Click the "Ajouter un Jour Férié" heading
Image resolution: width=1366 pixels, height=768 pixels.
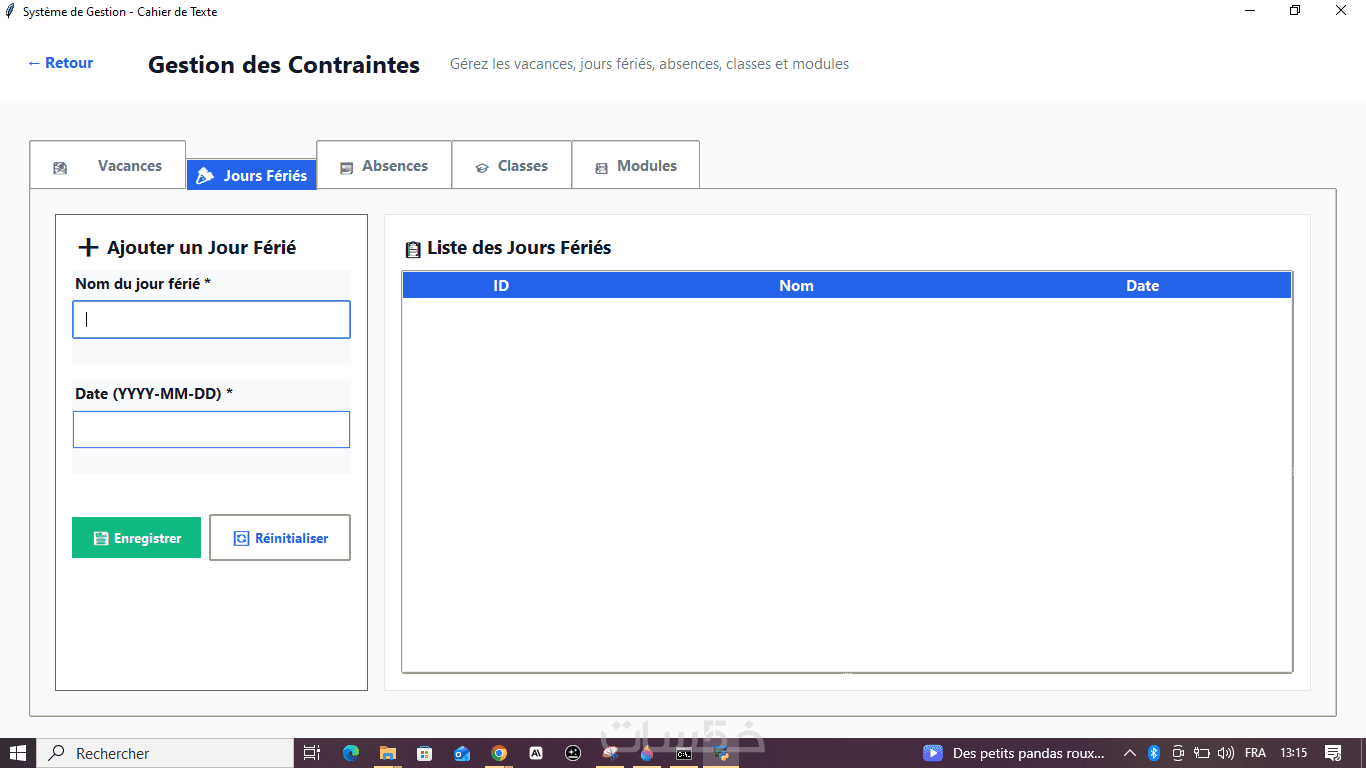click(x=201, y=248)
